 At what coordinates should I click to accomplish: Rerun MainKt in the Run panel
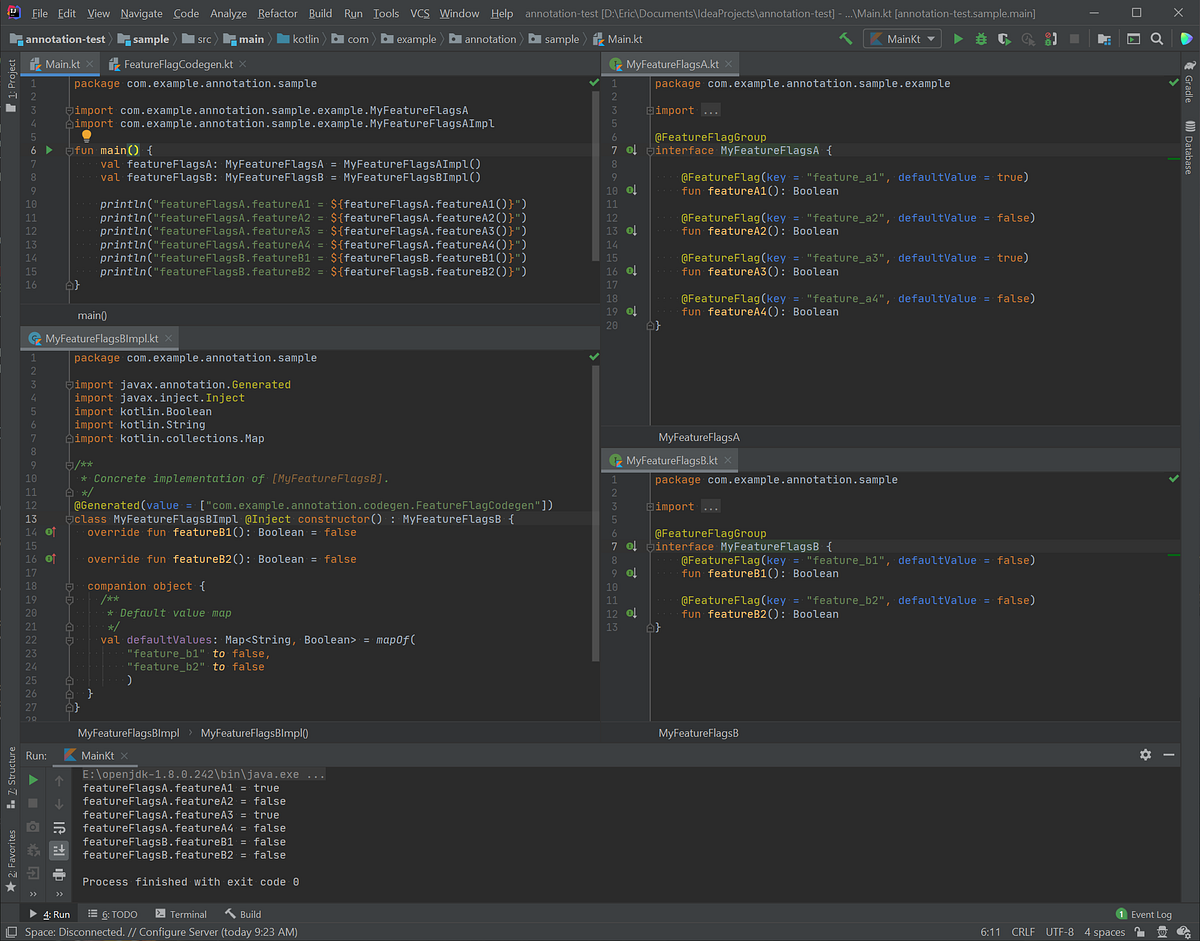click(x=33, y=780)
